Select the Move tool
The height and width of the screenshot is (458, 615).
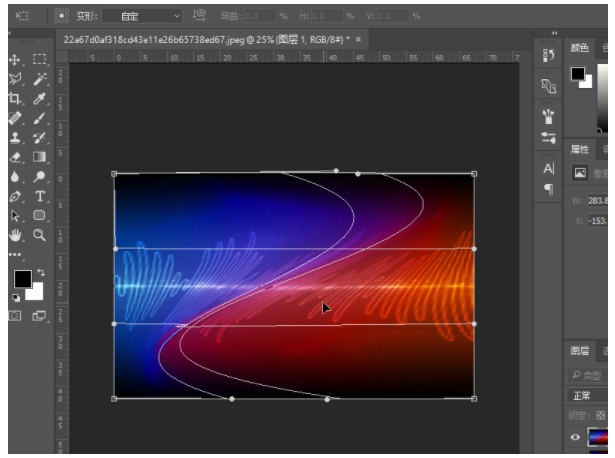click(x=16, y=60)
